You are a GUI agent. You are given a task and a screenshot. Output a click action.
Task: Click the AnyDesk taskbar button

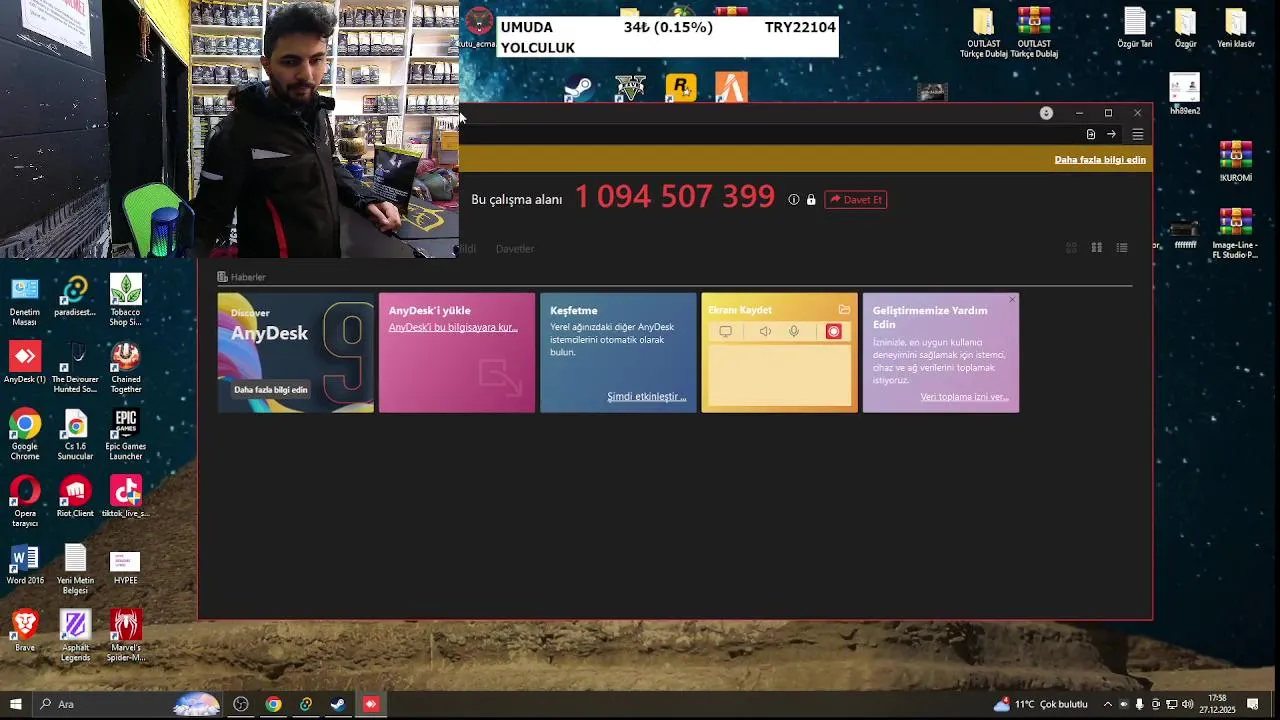371,704
